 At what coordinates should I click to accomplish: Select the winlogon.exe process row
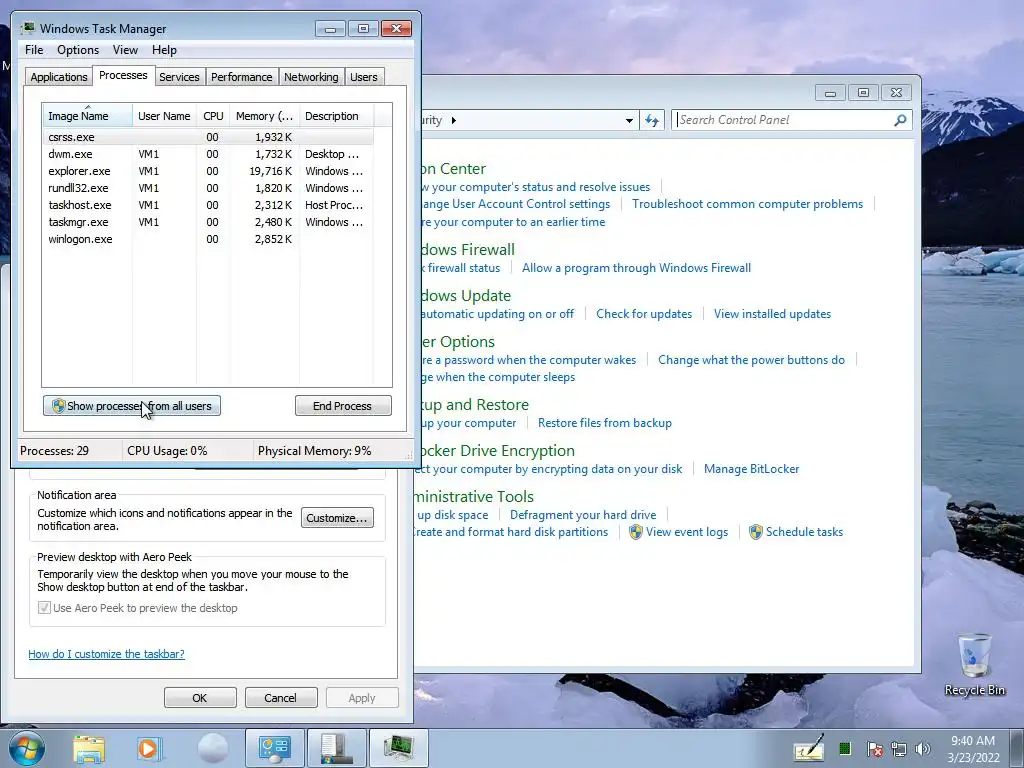click(208, 239)
